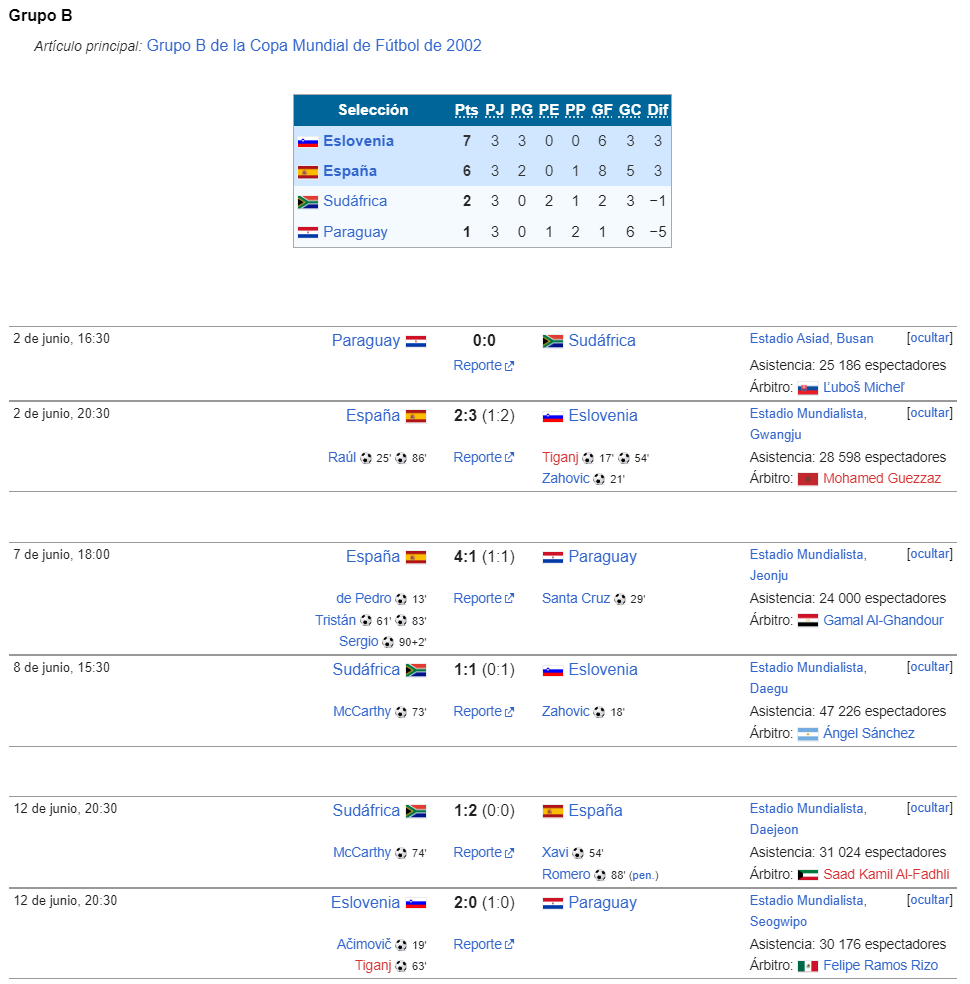Hide details of Paraguay vs Sudáfrica match
970x984 pixels.
pyautogui.click(x=929, y=338)
